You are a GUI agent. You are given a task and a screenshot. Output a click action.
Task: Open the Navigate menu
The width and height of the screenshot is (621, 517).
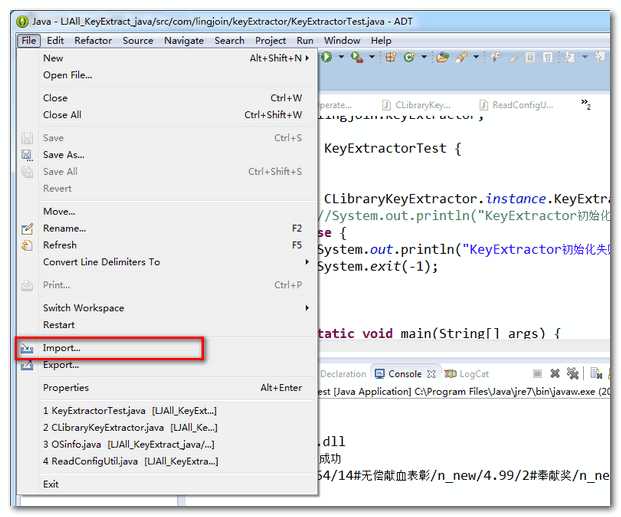[184, 40]
